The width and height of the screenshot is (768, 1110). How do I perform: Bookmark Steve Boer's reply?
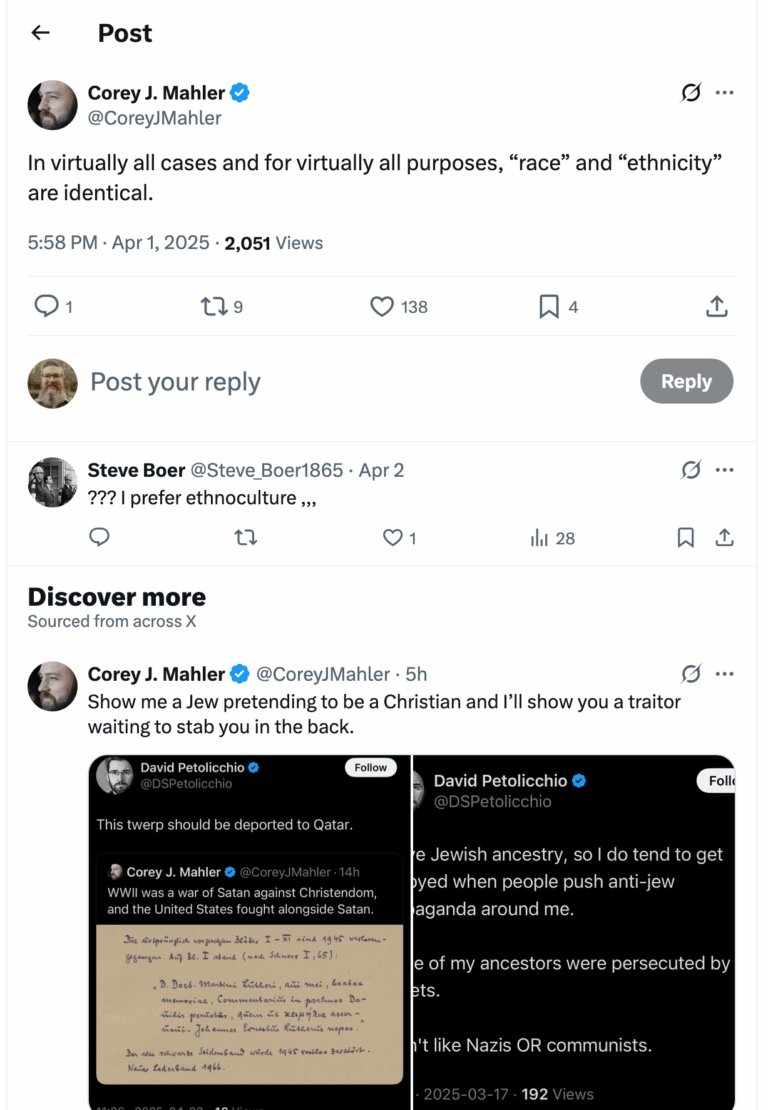tap(686, 538)
